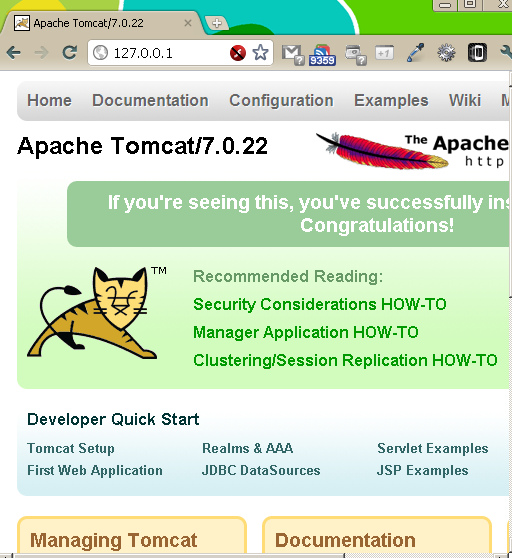512x558 pixels.
Task: Click the Developer Quick Start heading
Action: point(113,419)
